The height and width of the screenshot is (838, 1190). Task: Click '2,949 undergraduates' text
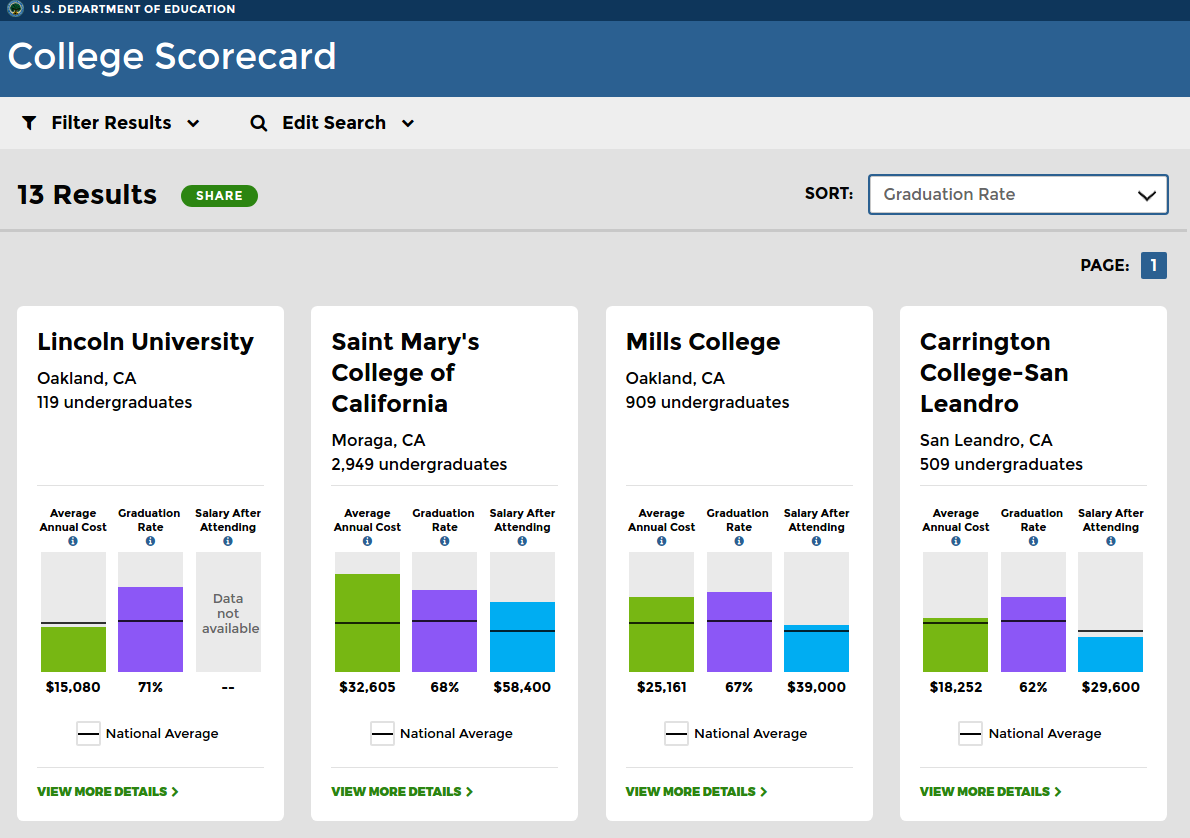click(x=419, y=465)
